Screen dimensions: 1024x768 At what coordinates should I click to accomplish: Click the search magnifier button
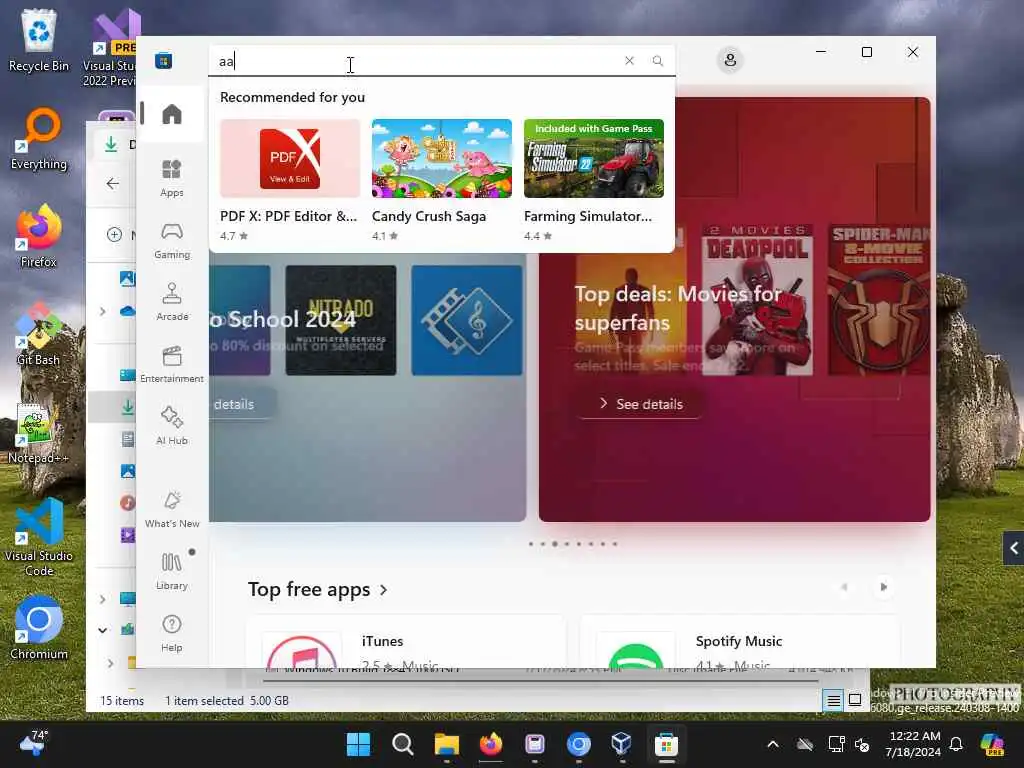click(x=658, y=61)
